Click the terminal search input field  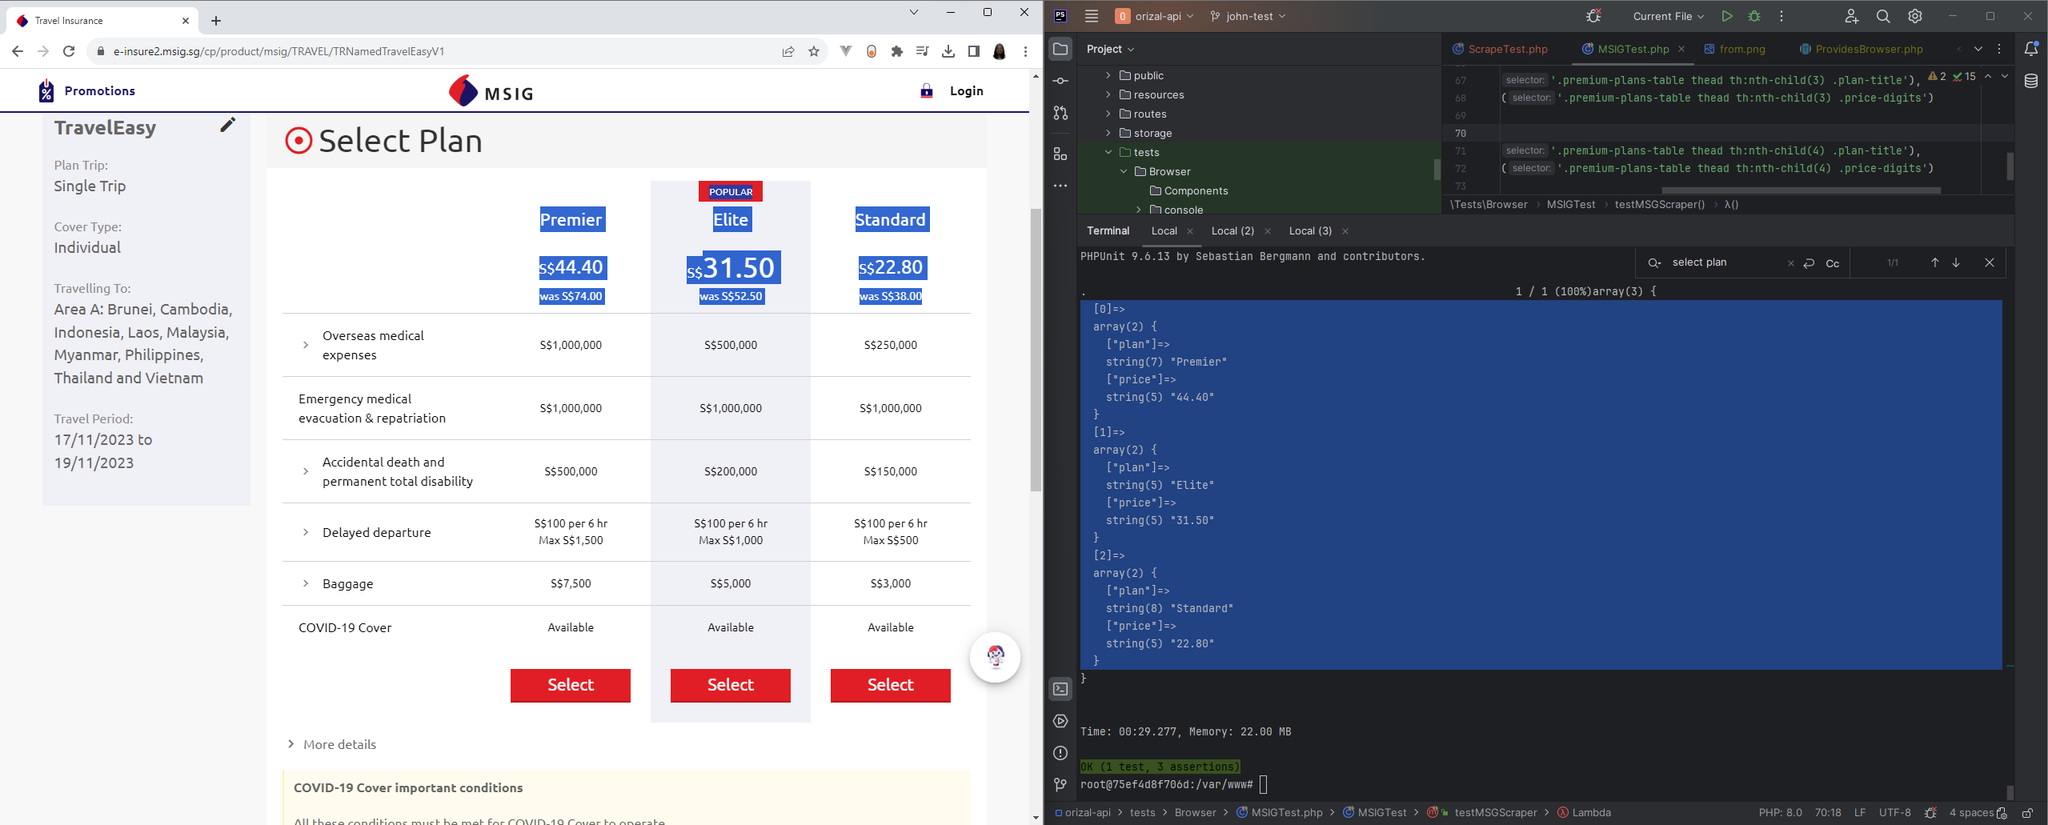point(1727,263)
